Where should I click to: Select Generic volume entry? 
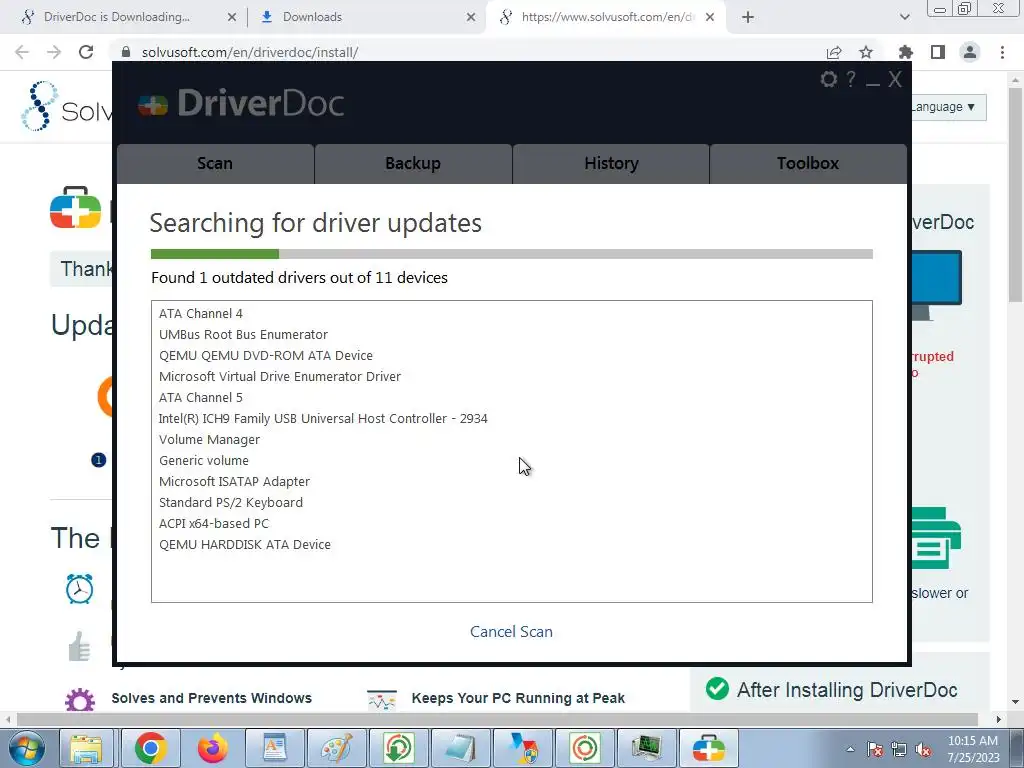click(x=204, y=460)
